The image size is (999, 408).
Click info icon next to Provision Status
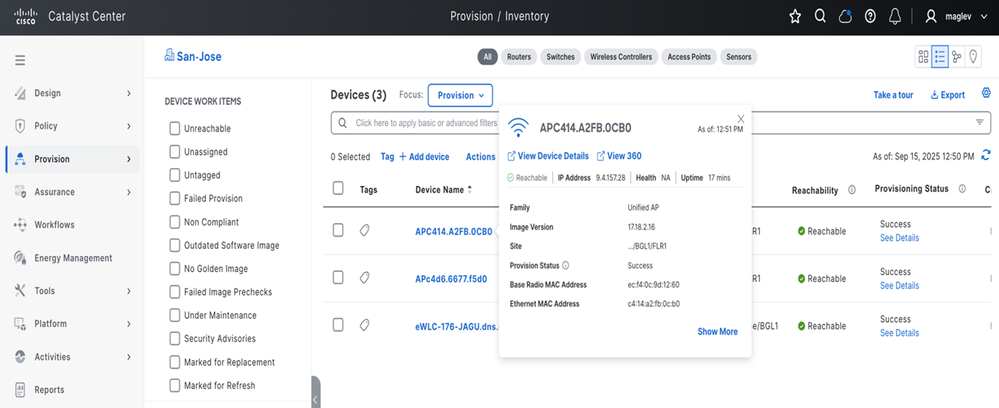[566, 266]
